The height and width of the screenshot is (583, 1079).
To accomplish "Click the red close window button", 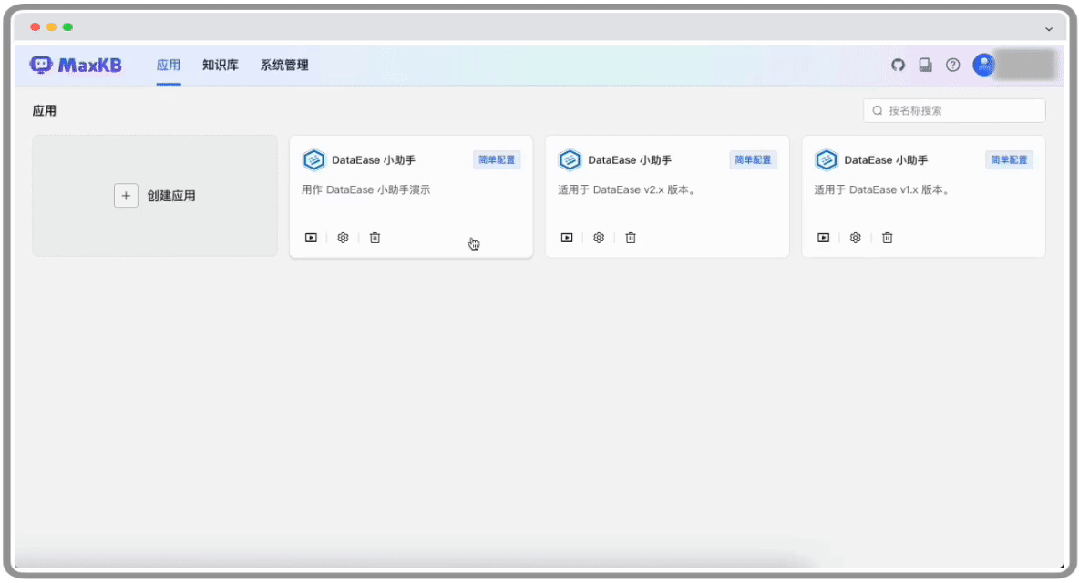I will (x=35, y=28).
